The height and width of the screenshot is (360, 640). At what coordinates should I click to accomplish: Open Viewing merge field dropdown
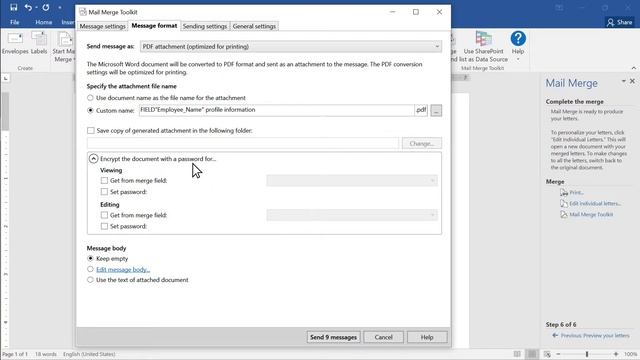pos(352,180)
